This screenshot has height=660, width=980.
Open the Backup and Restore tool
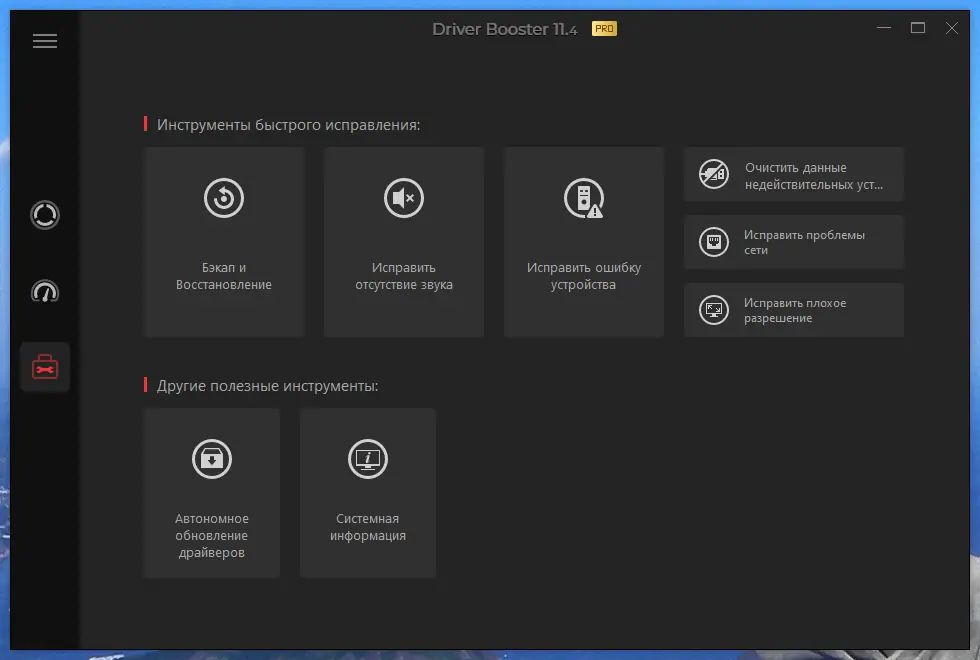[224, 240]
